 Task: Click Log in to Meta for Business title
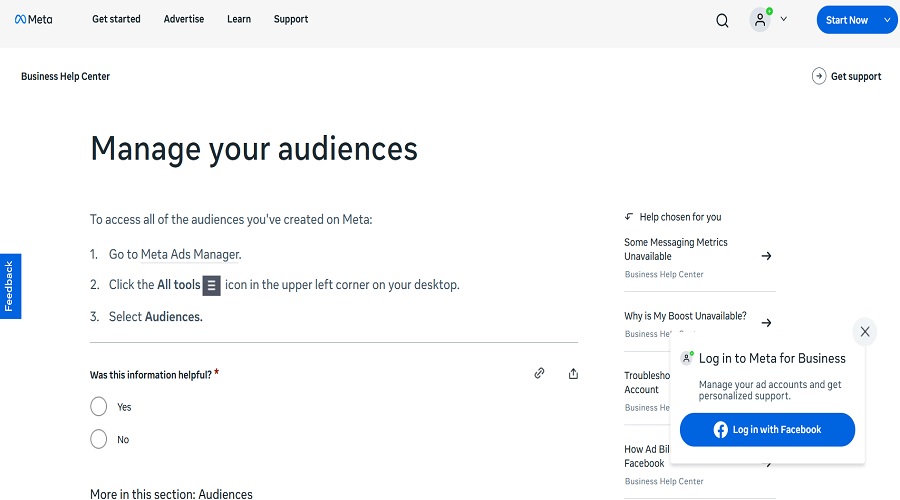click(x=772, y=358)
